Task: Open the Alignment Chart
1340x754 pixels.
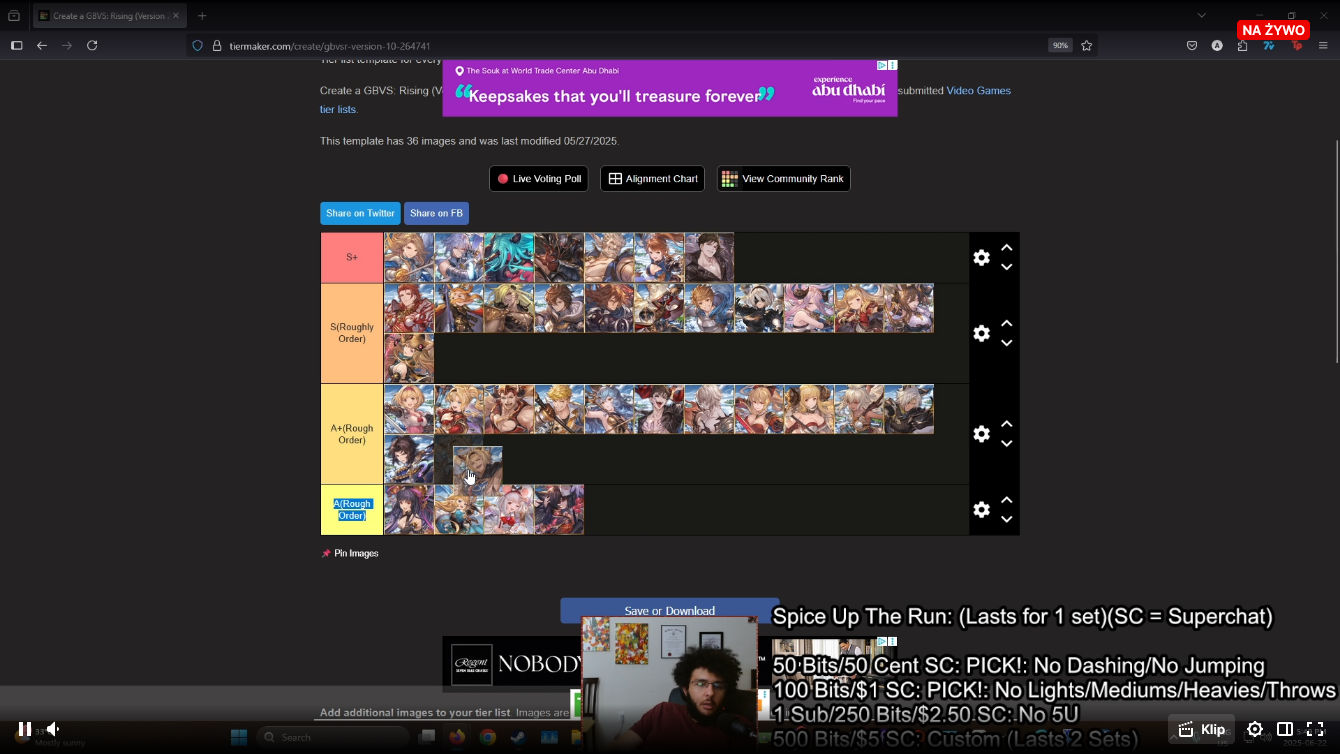Action: (x=652, y=179)
